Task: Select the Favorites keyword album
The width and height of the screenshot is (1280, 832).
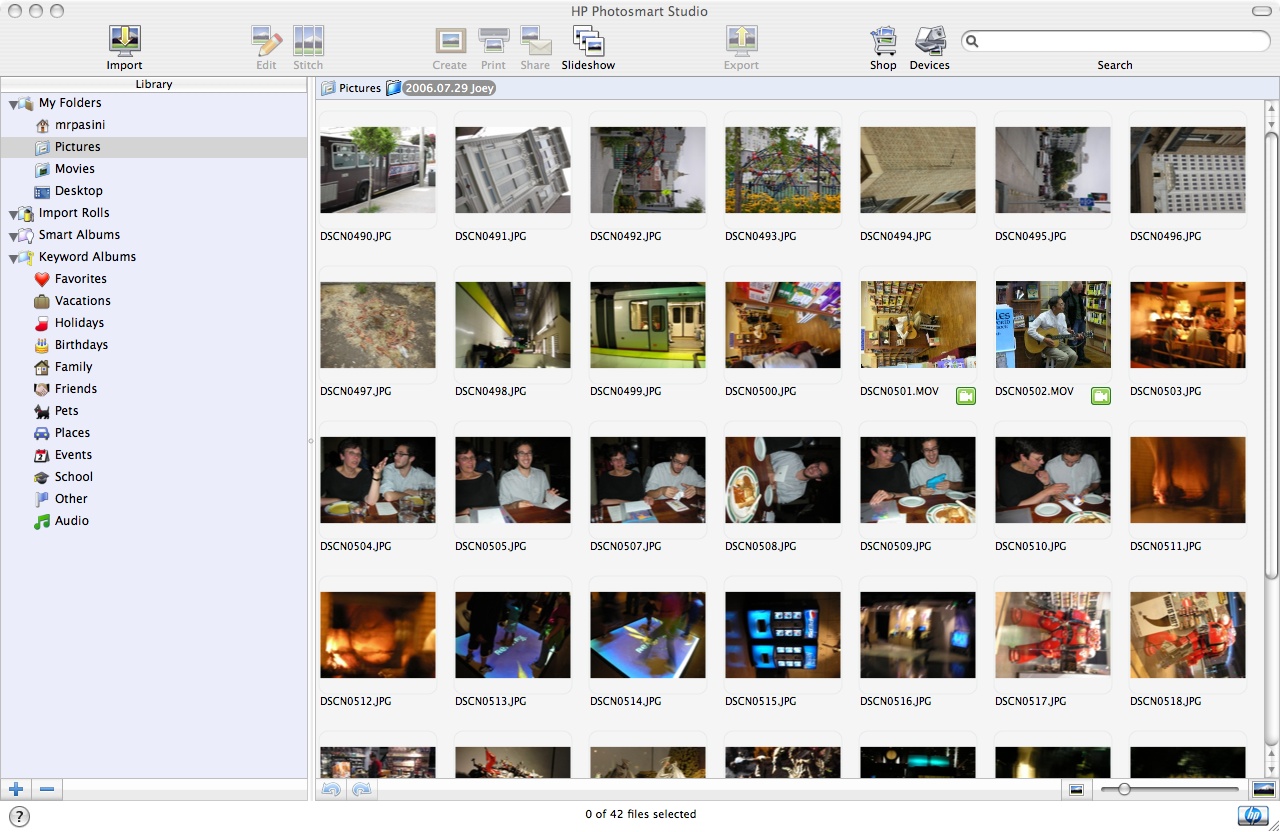Action: [x=80, y=279]
